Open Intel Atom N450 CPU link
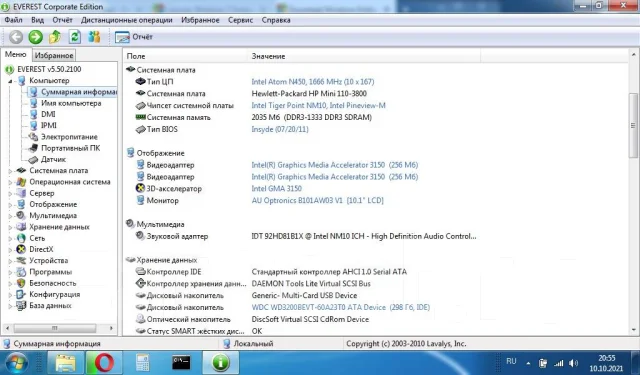Screen dimensions: 640x375 pyautogui.click(x=313, y=82)
